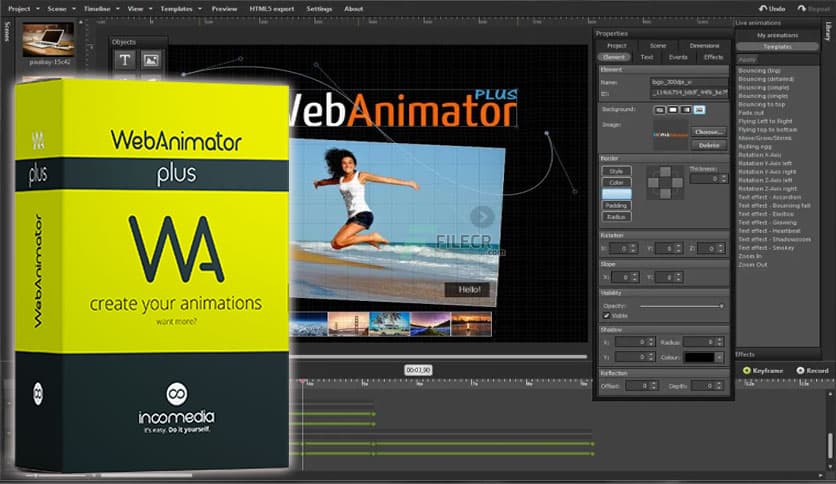Open HTML5 export menu item

click(x=271, y=9)
